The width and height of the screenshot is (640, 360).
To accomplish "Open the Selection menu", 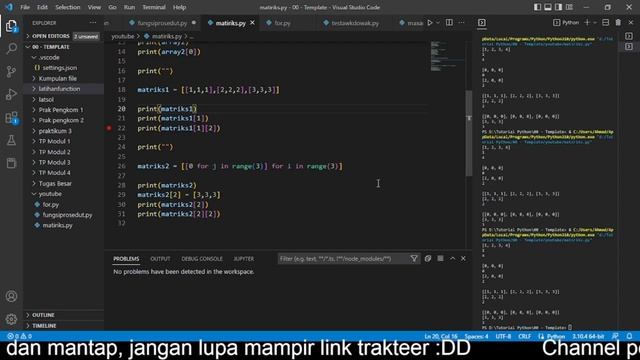I will coord(68,7).
